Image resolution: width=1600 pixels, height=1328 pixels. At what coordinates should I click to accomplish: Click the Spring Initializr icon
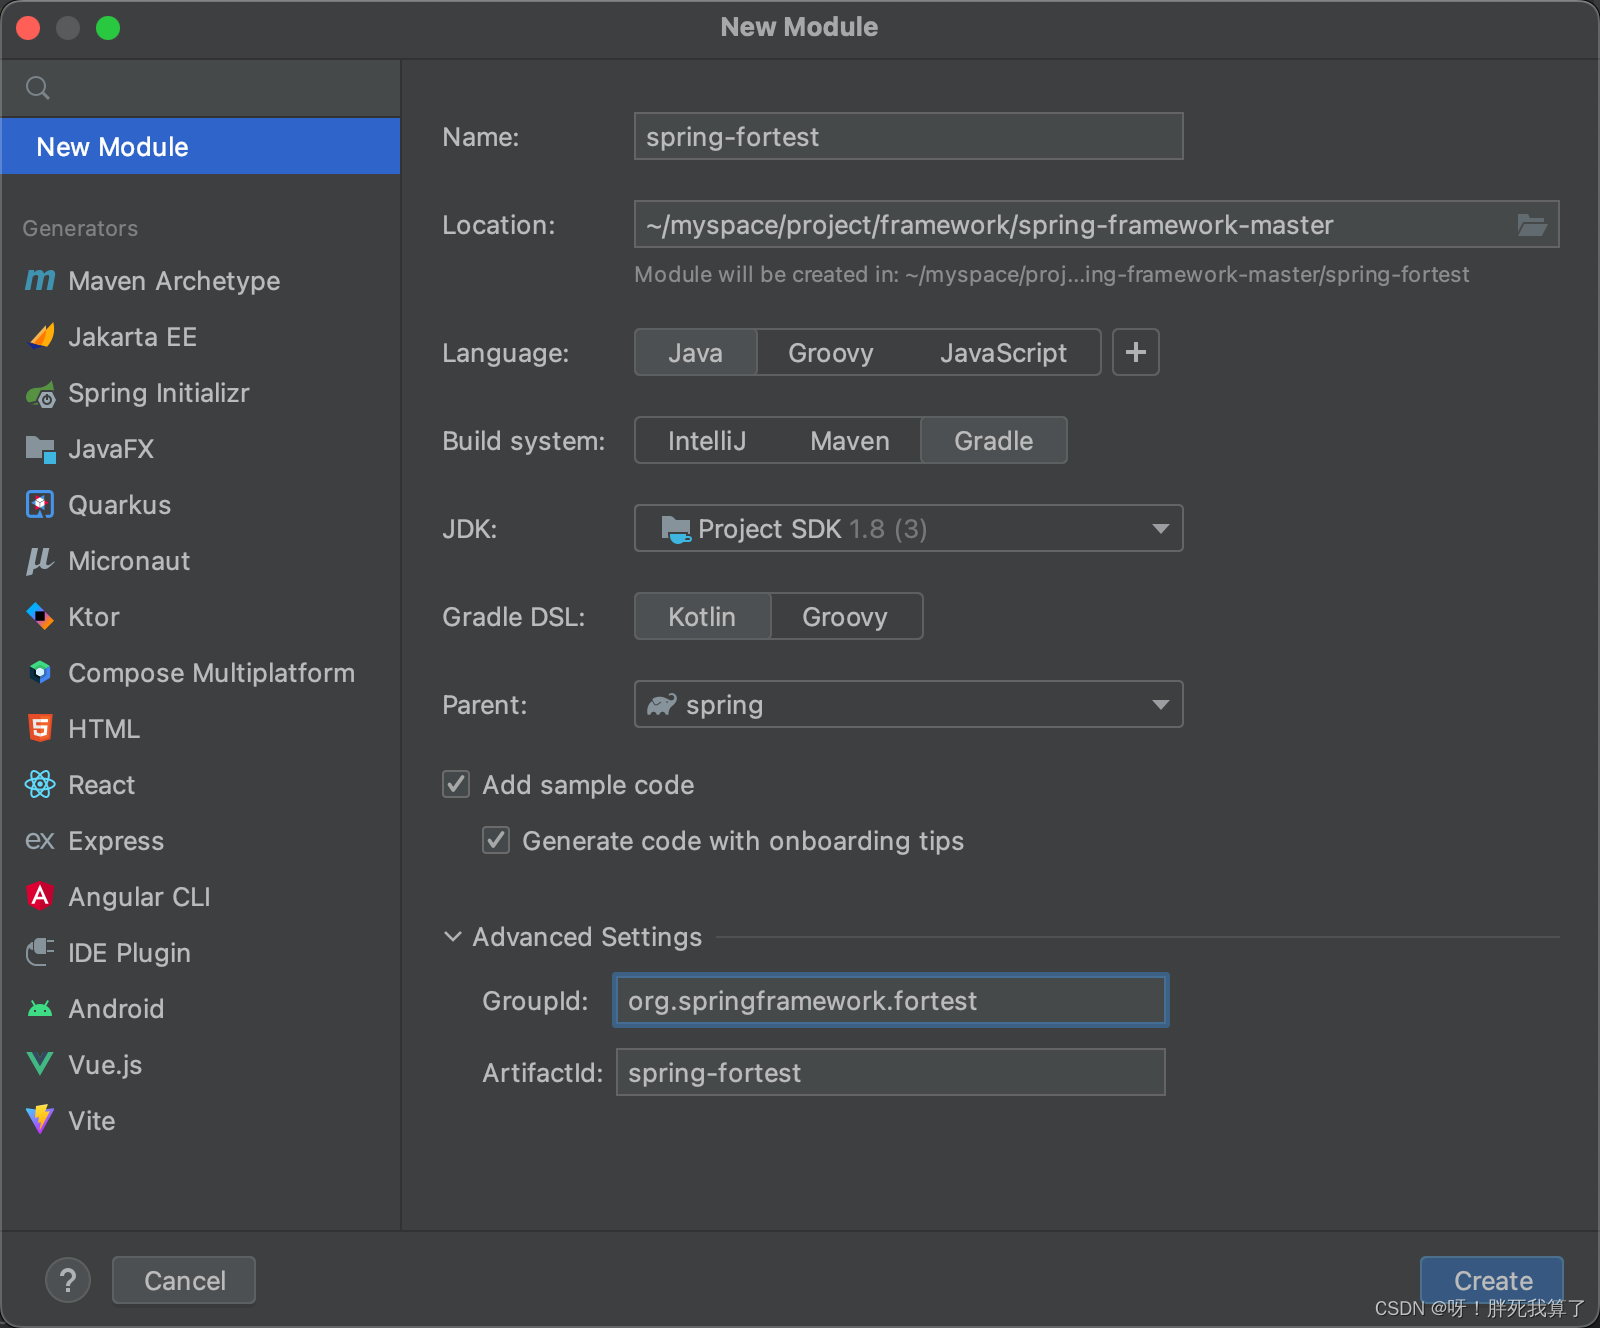click(40, 394)
